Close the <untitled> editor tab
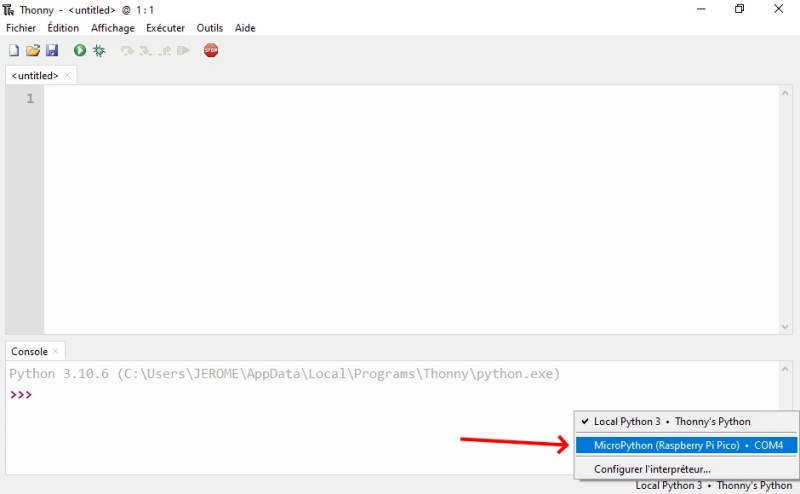The image size is (800, 494). click(x=67, y=75)
